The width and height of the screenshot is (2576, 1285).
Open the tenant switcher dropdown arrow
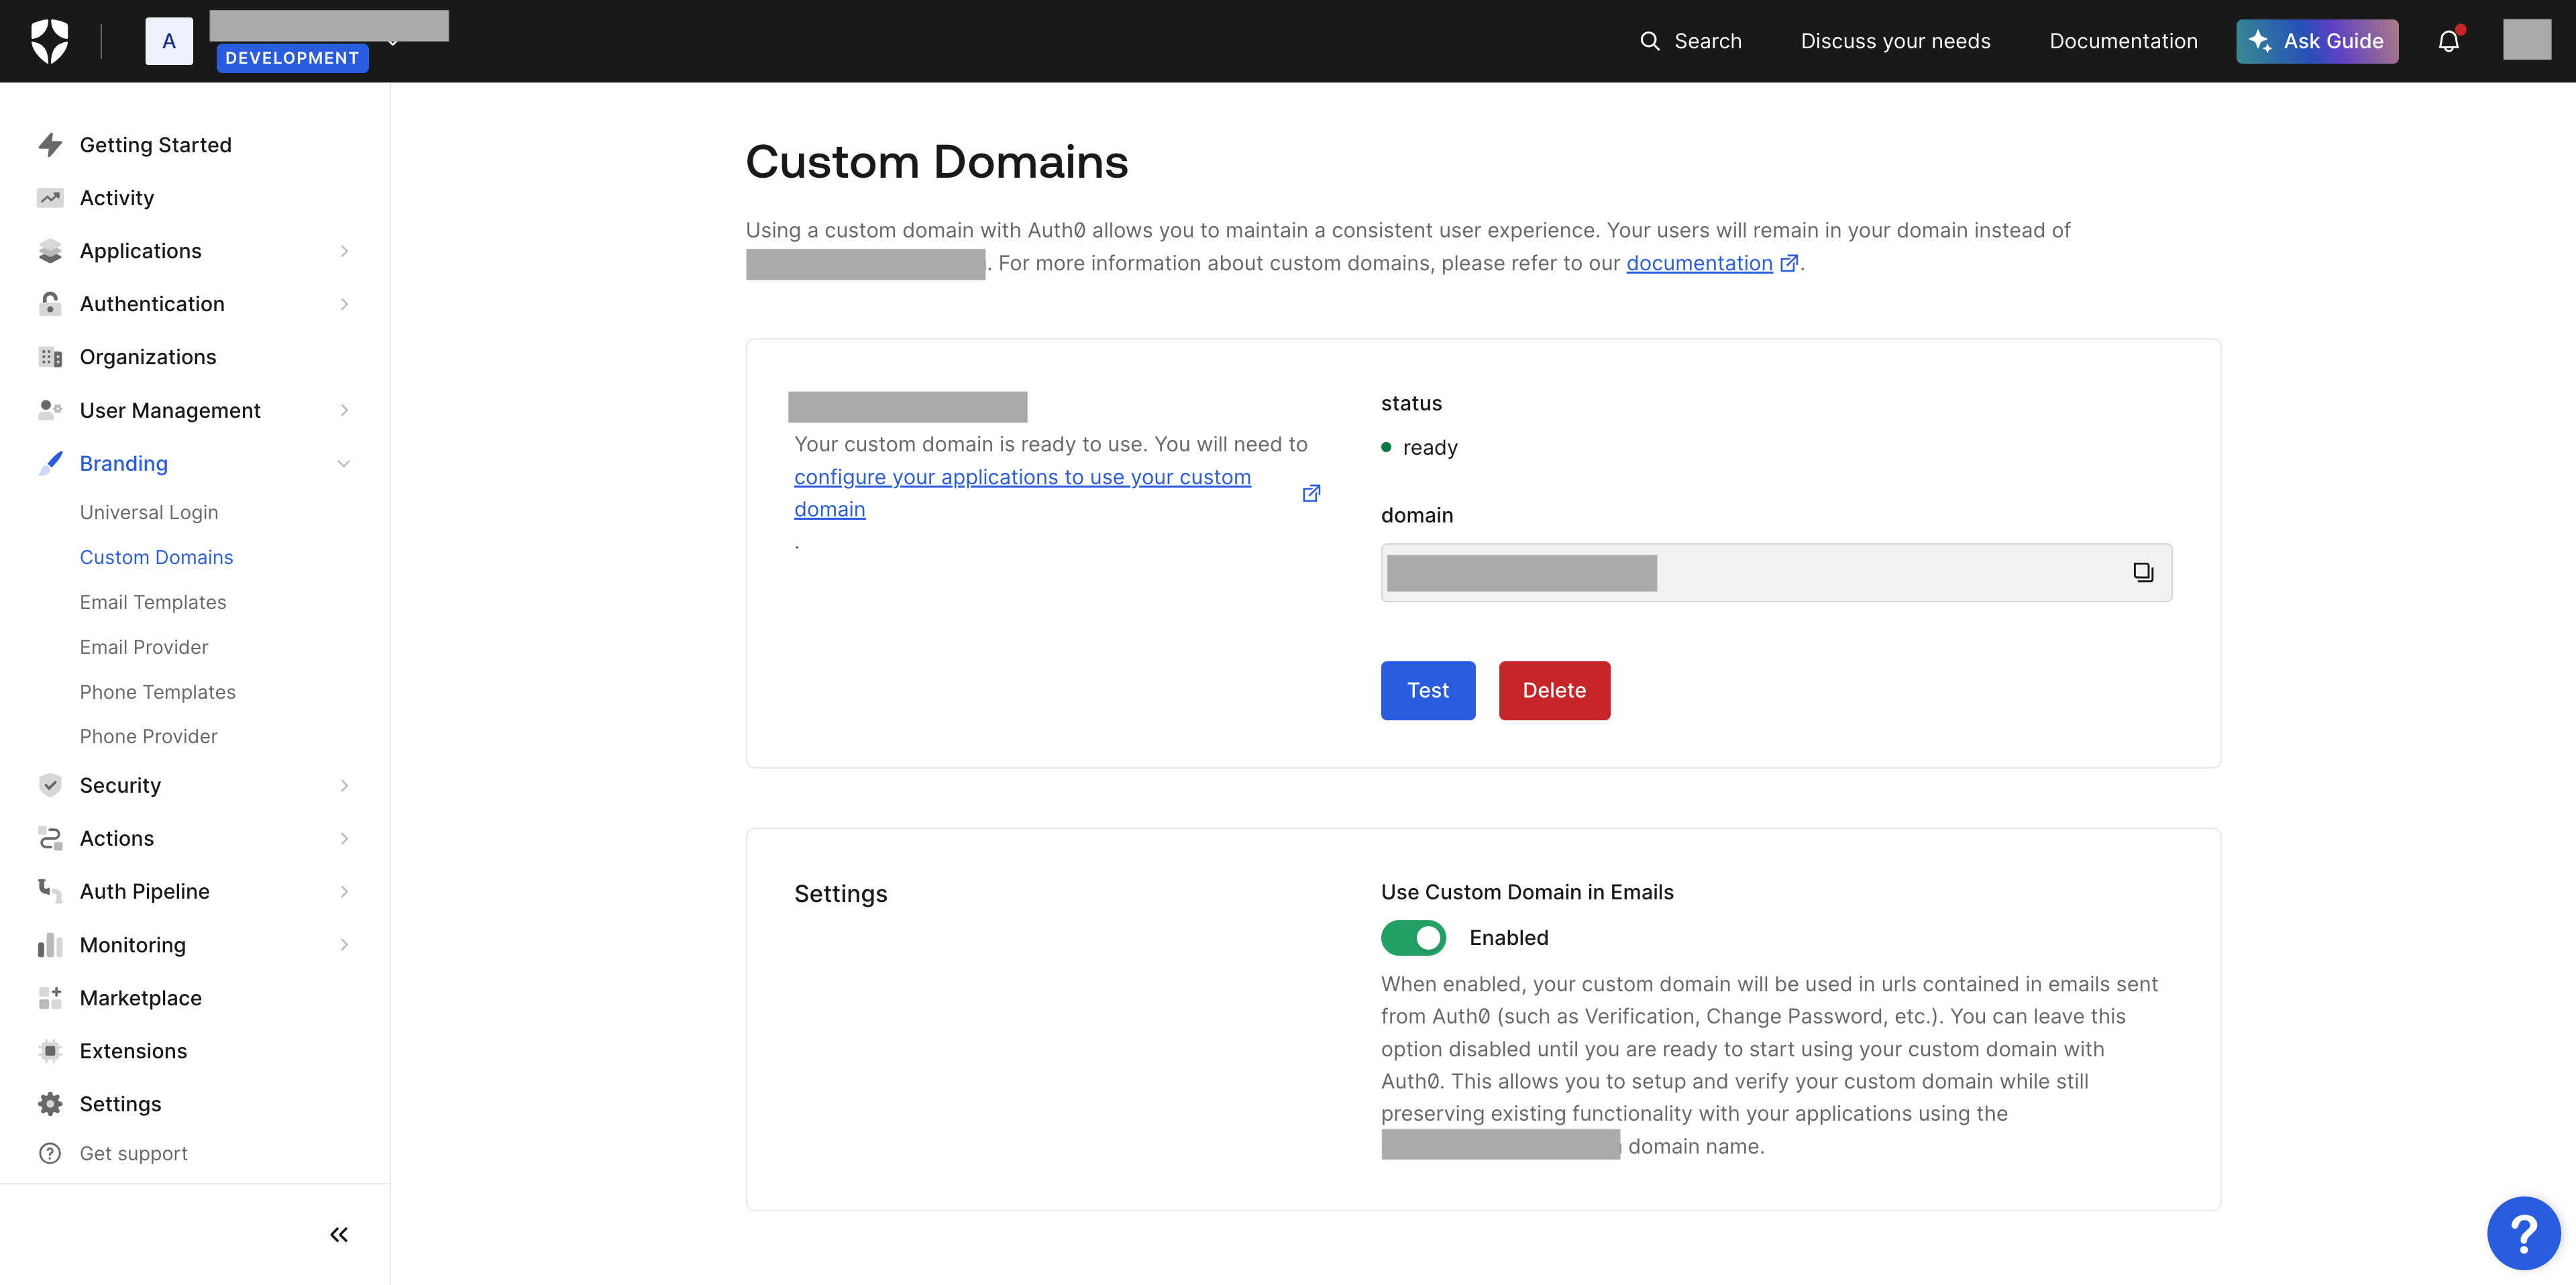pos(393,43)
